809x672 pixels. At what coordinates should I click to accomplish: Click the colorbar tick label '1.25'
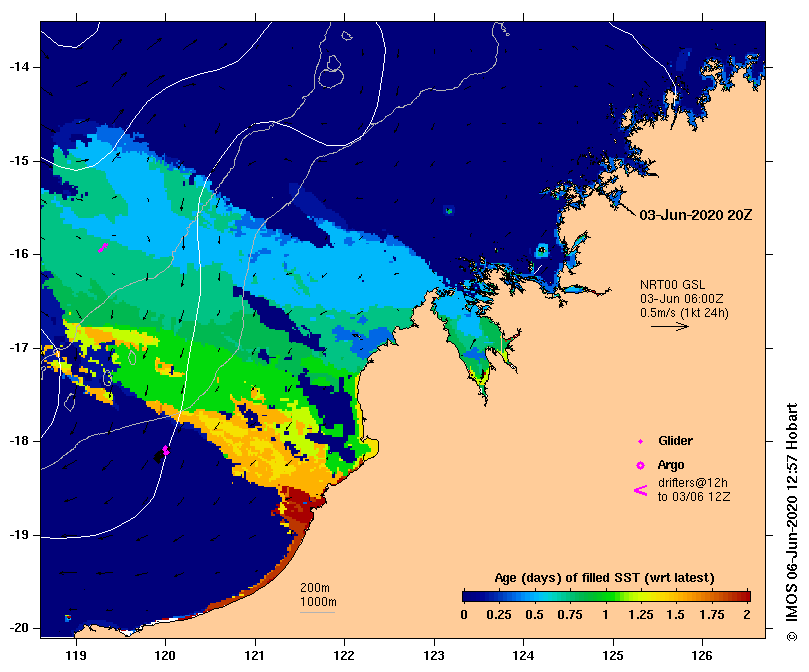(640, 615)
